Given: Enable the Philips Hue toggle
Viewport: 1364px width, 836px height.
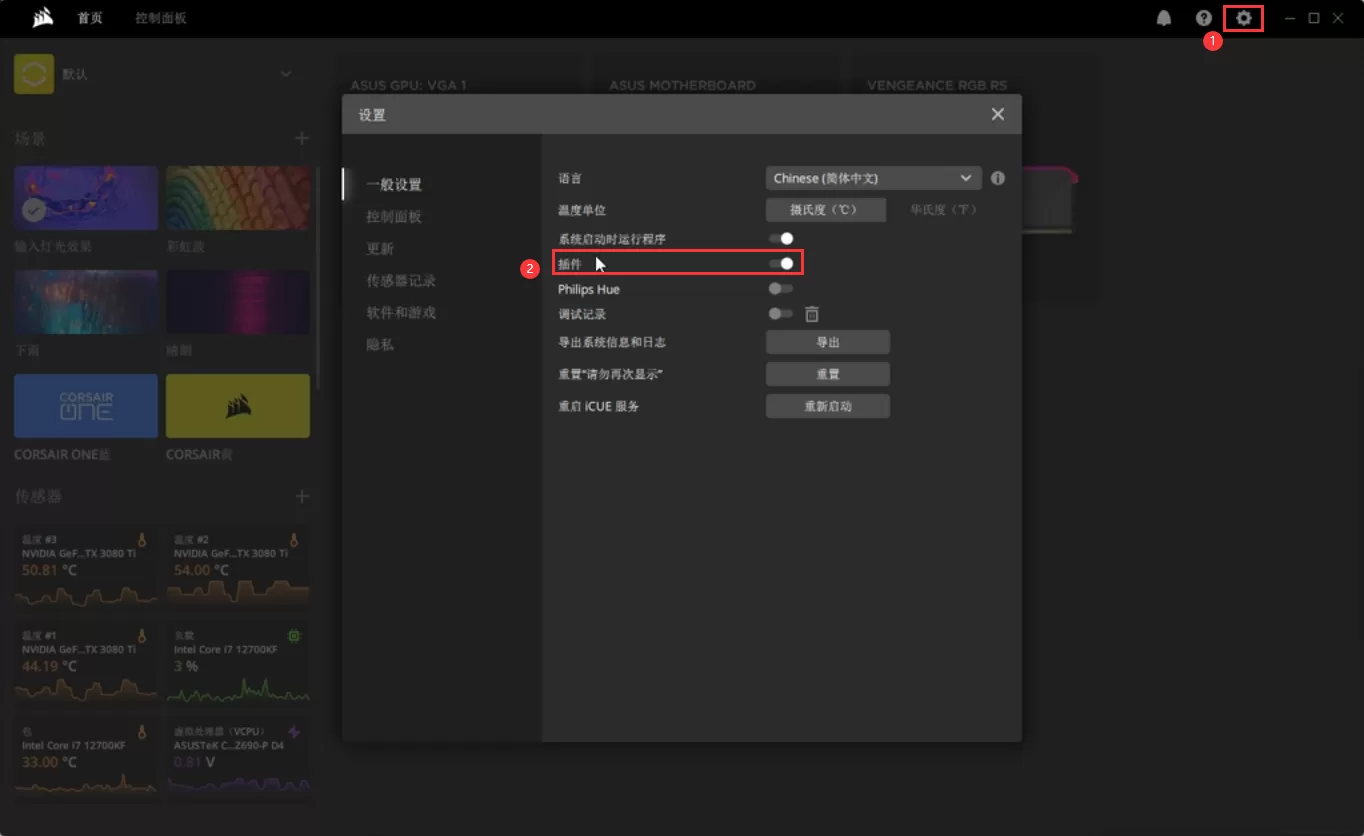Looking at the screenshot, I should [x=780, y=289].
